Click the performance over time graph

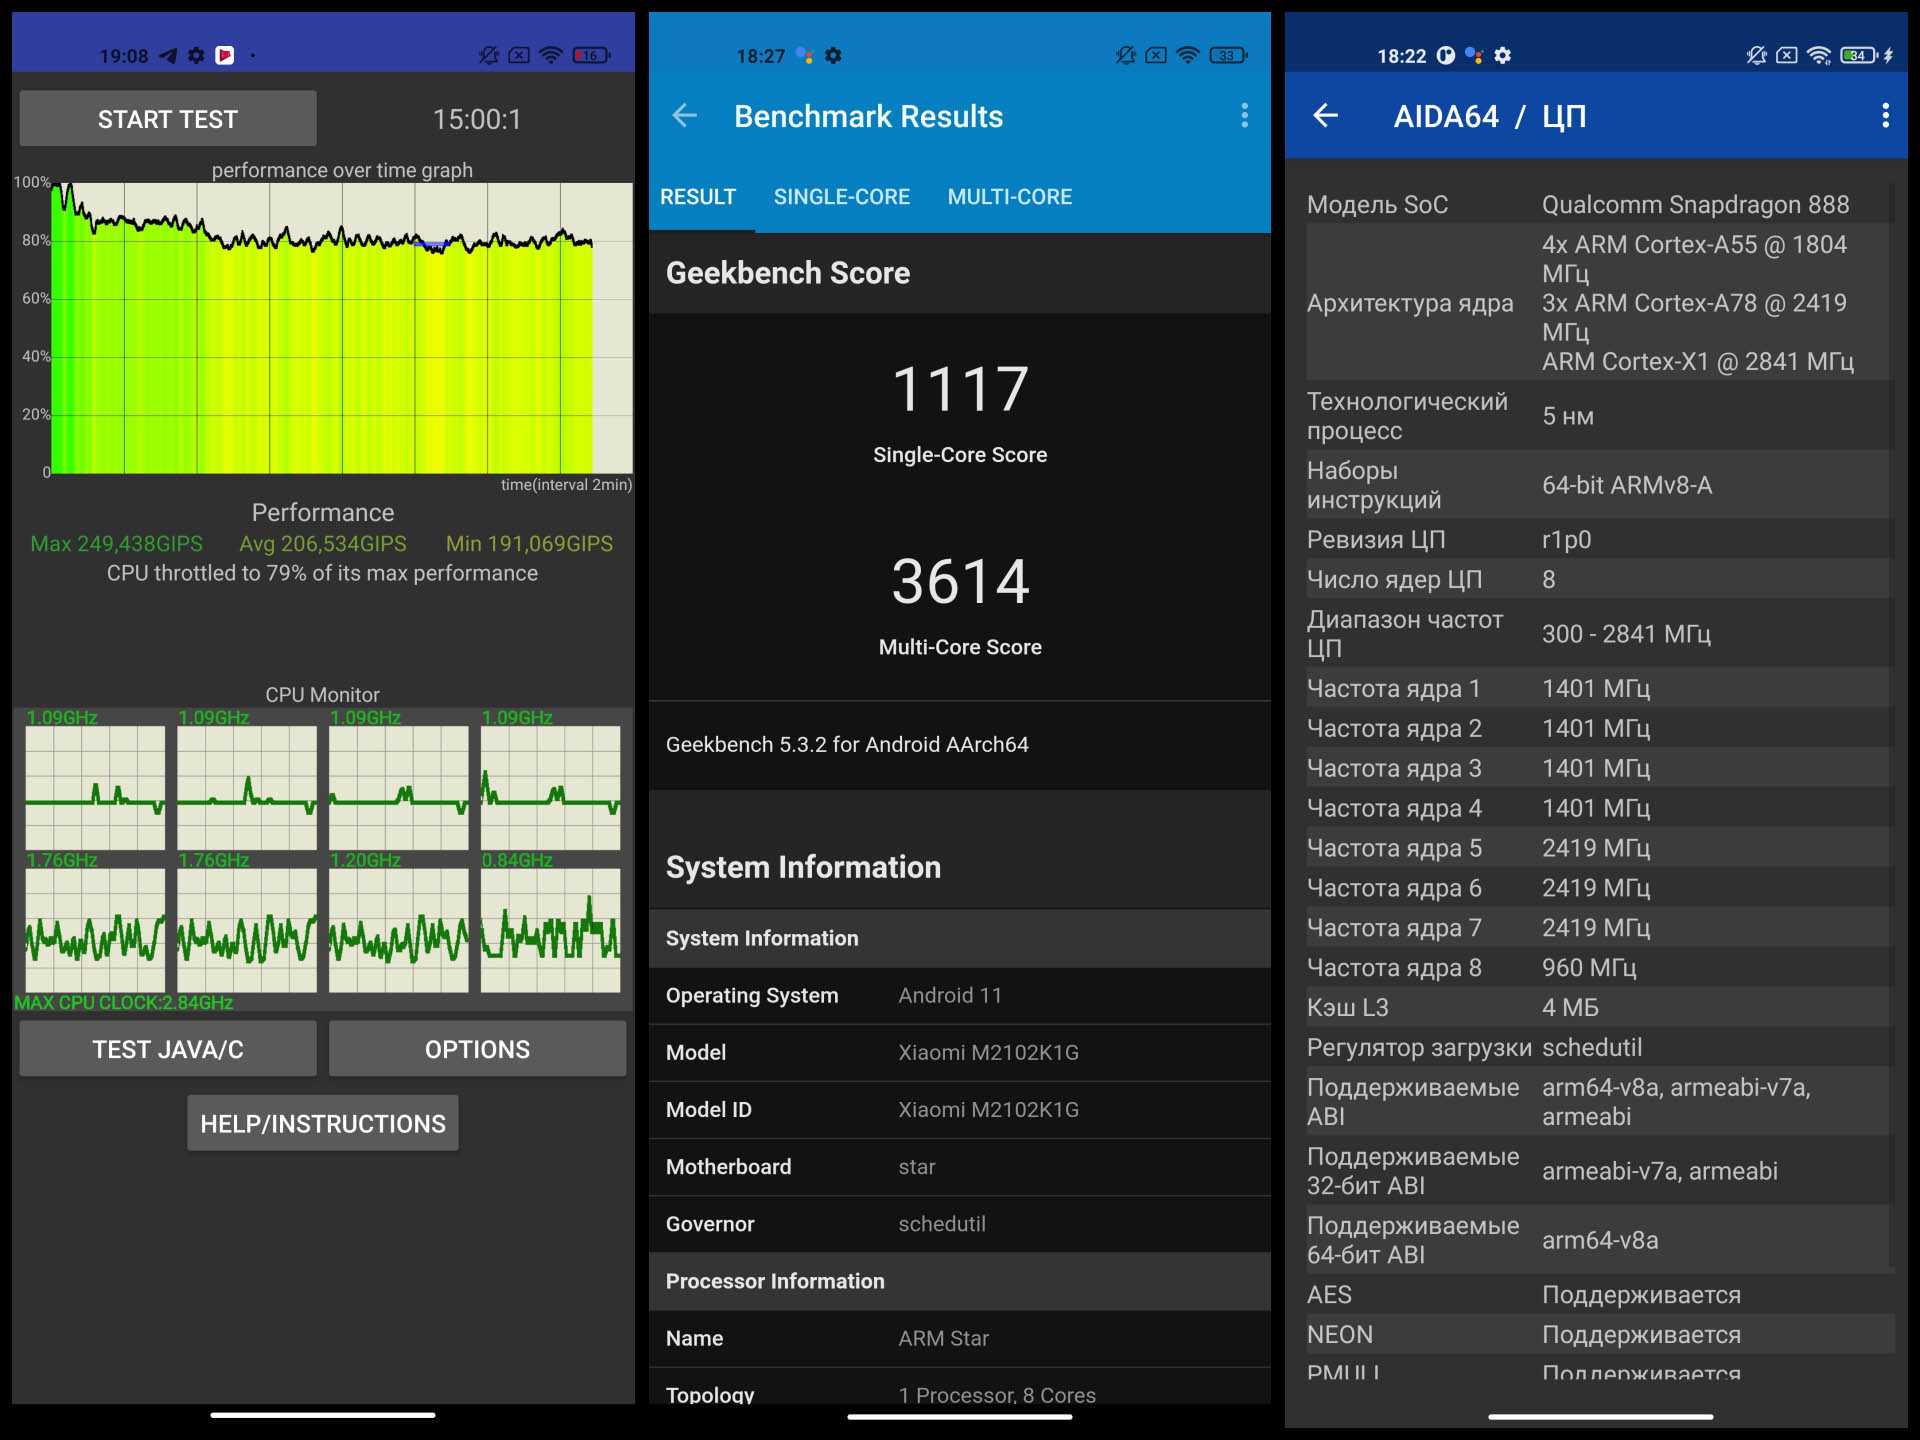340,328
